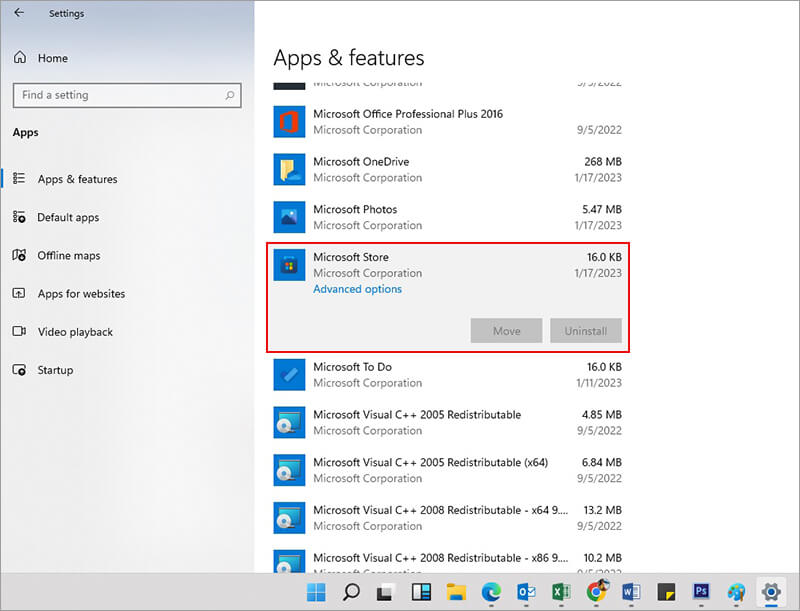Click the 268 MB OneDrive size

[603, 162]
